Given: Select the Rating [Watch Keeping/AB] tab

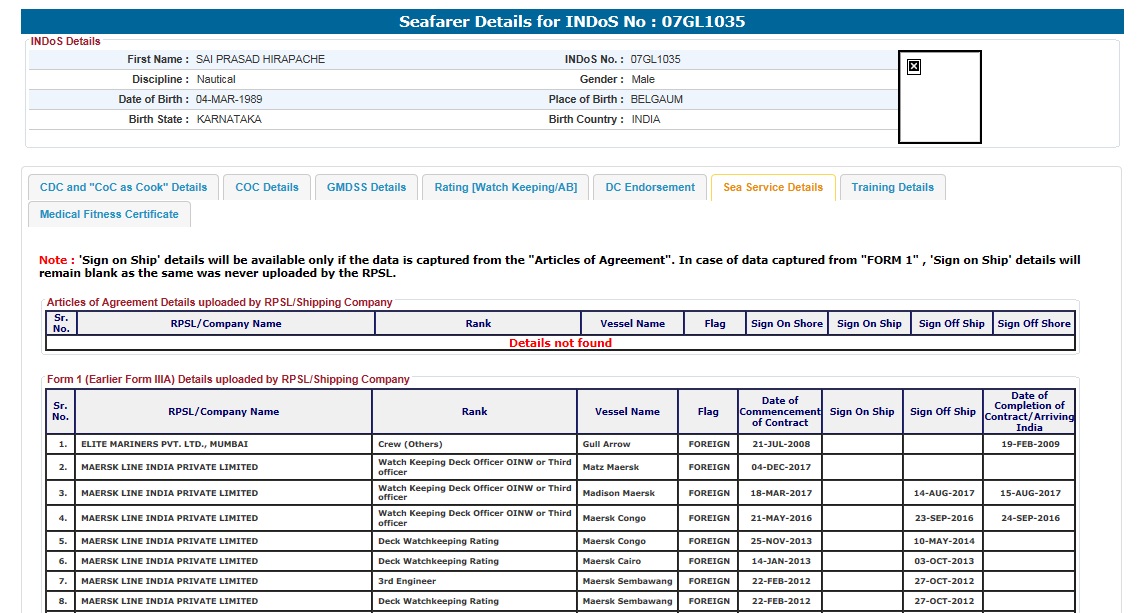Looking at the screenshot, I should (x=505, y=187).
